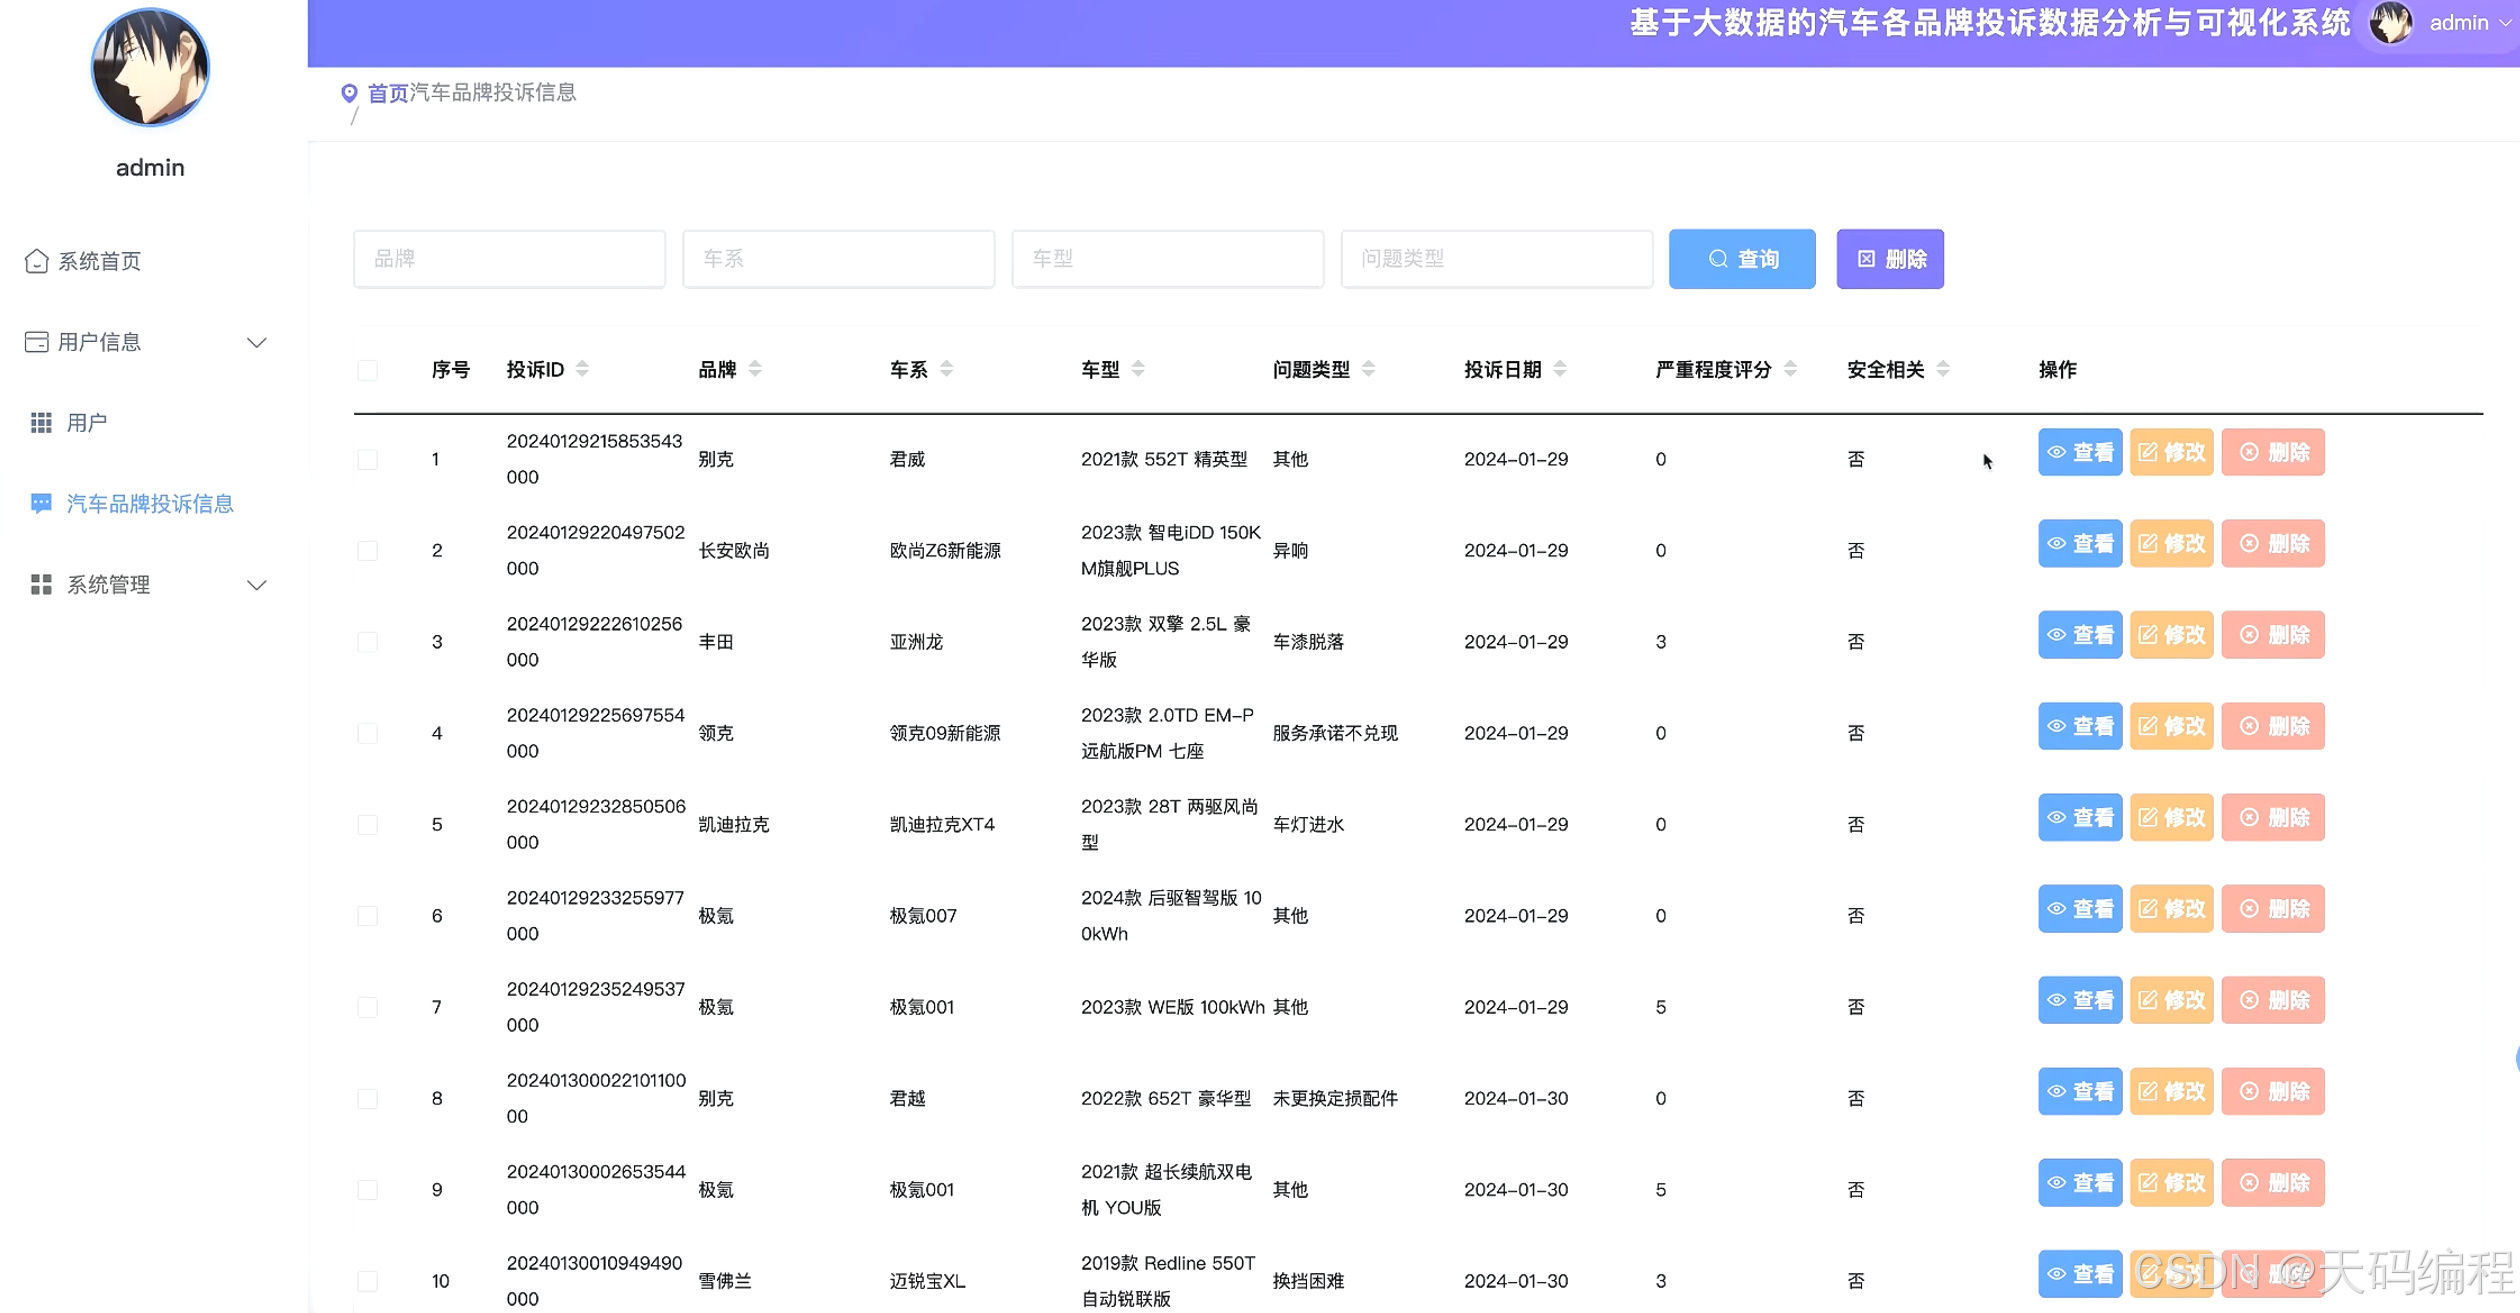Click the chat icon beside 汽车品牌投诉信息
The width and height of the screenshot is (2520, 1313).
41,503
